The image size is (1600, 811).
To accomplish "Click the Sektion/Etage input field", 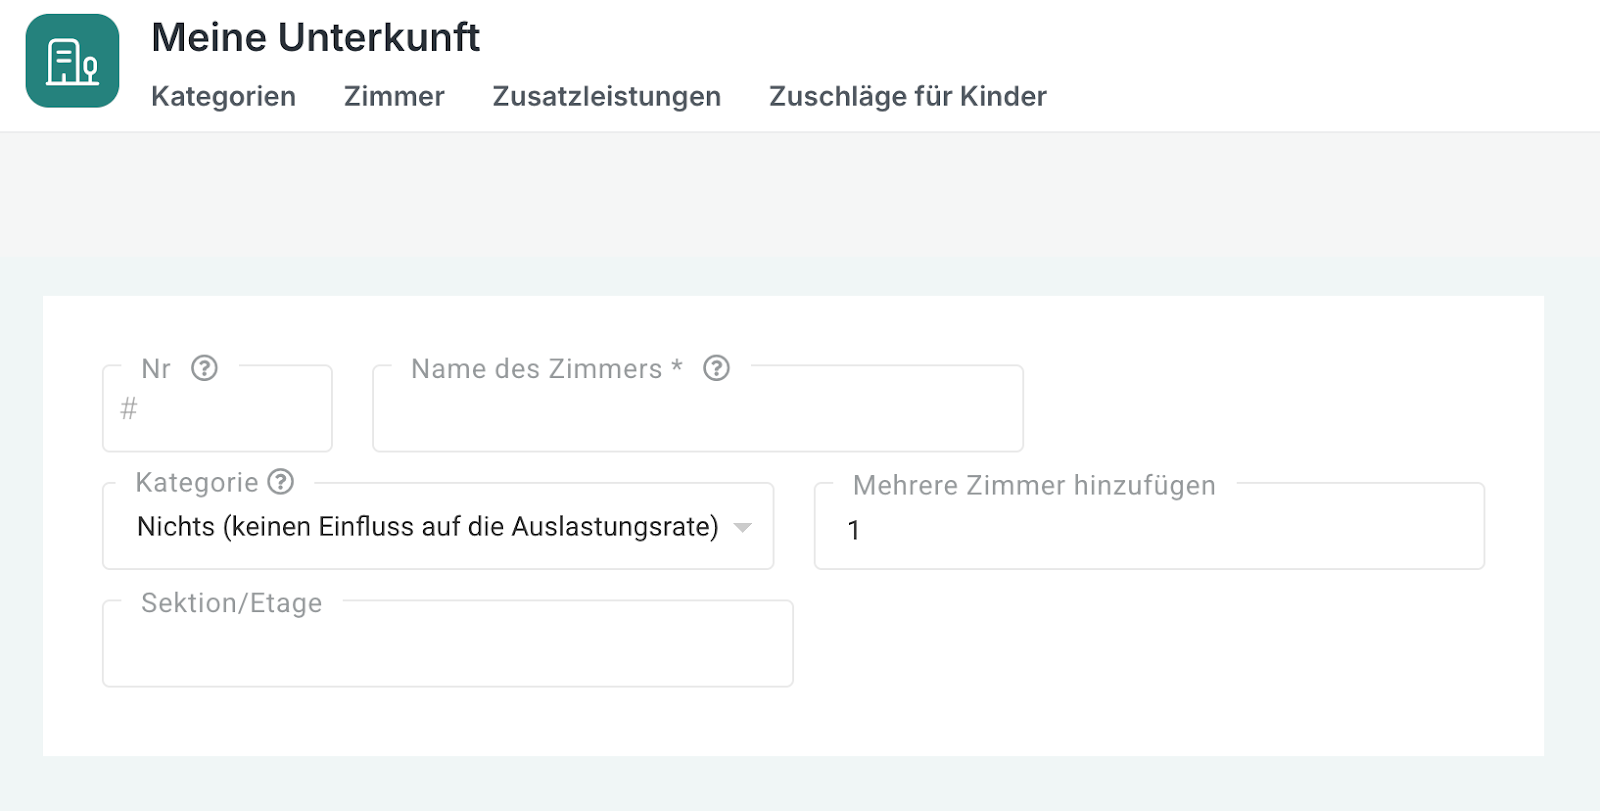I will pos(448,643).
